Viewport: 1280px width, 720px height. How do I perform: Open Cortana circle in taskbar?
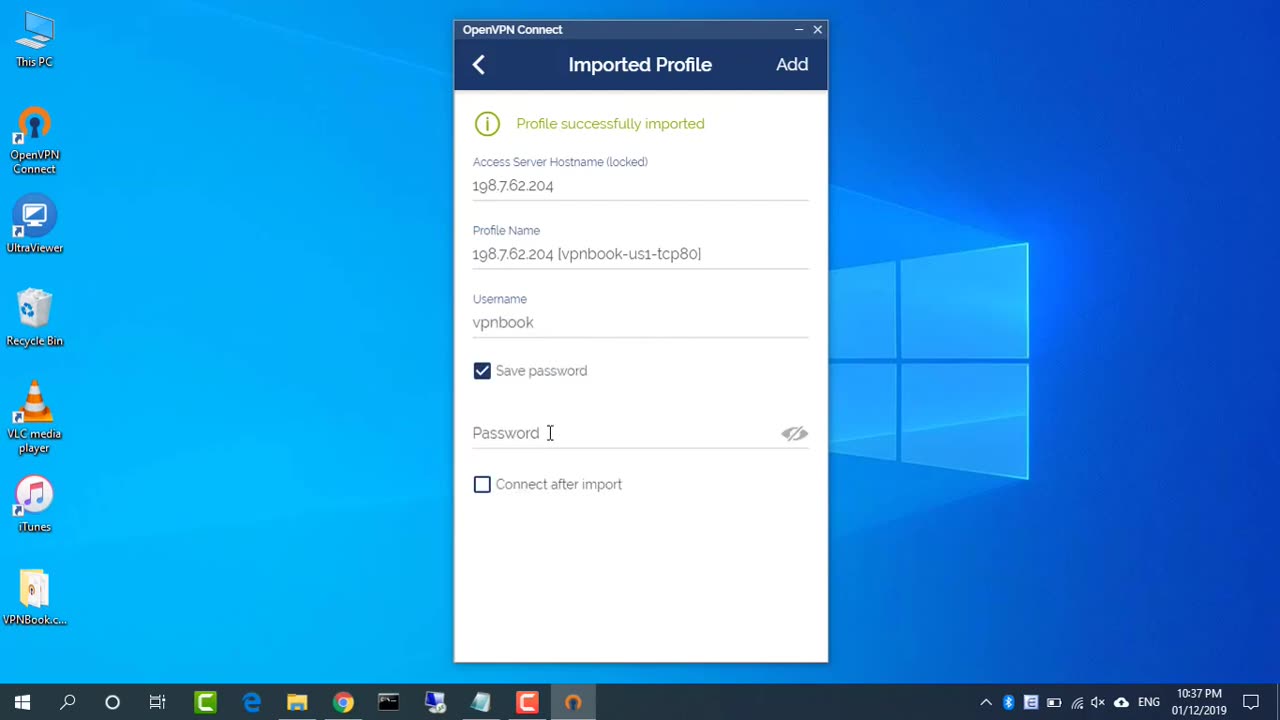pos(112,702)
